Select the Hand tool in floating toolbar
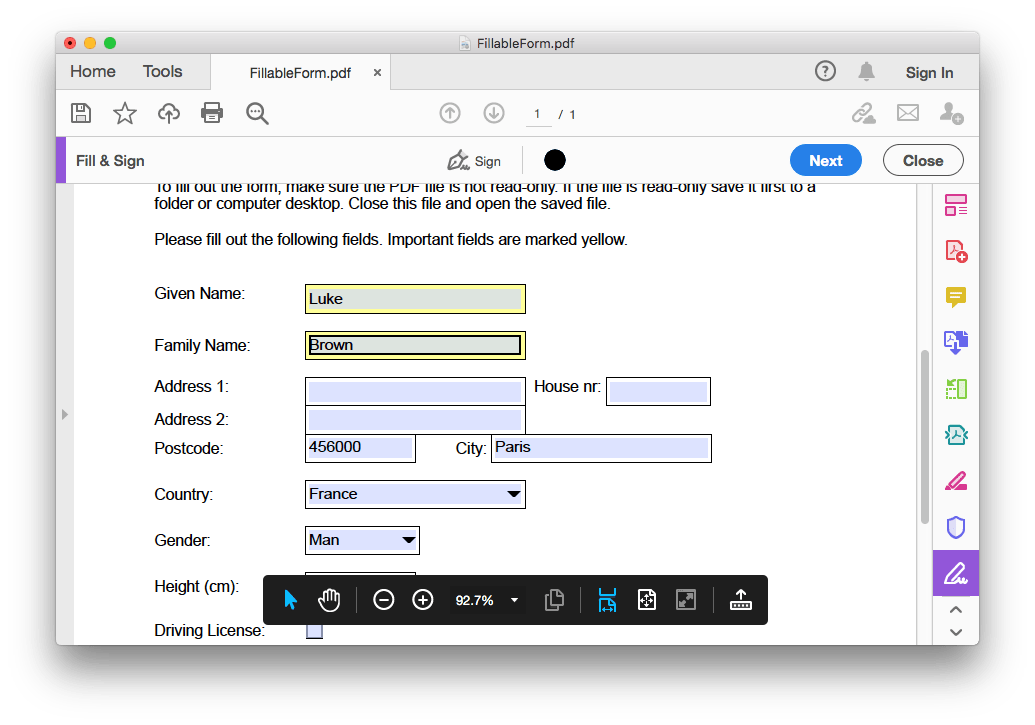The image size is (1035, 725). pos(328,599)
